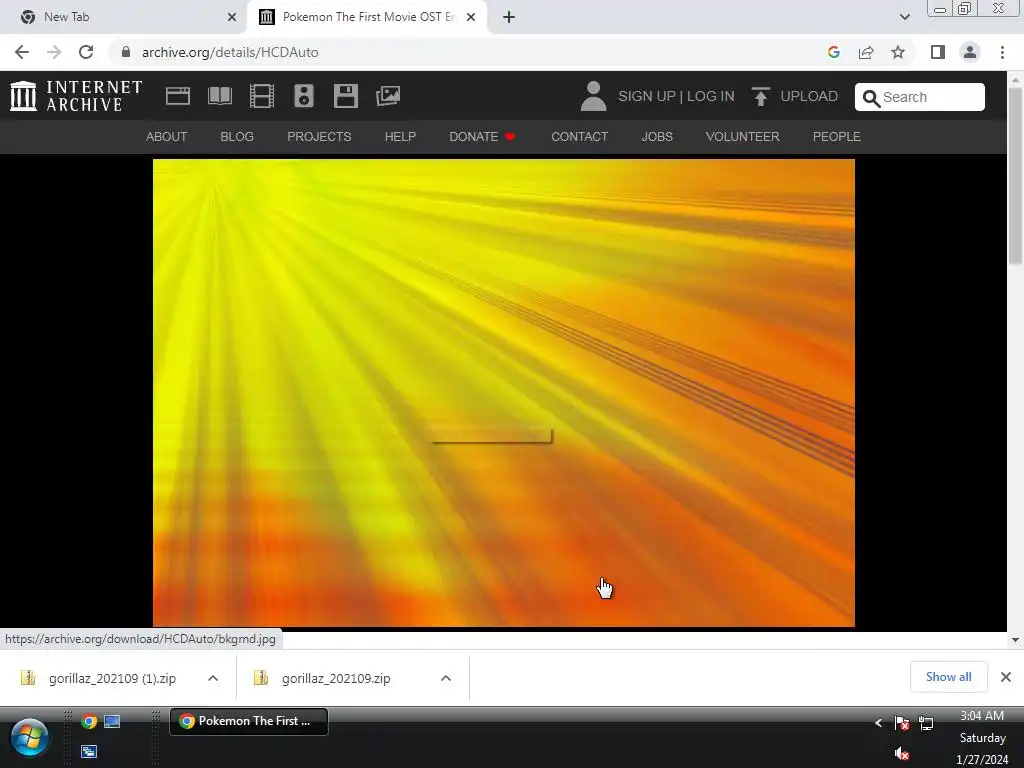This screenshot has width=1024, height=768.
Task: Open the ABOUT menu item
Action: pos(167,137)
